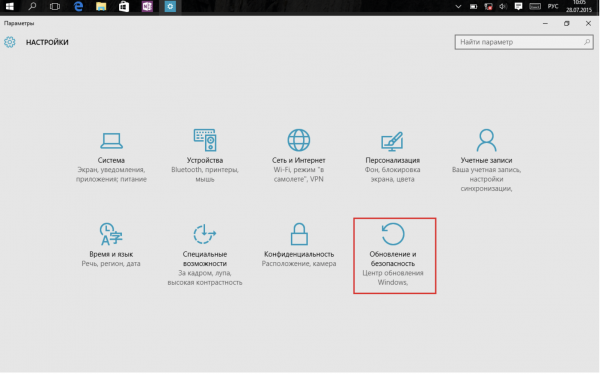Switch input language РУС
Screen dimensions: 600x374
tap(553, 7)
